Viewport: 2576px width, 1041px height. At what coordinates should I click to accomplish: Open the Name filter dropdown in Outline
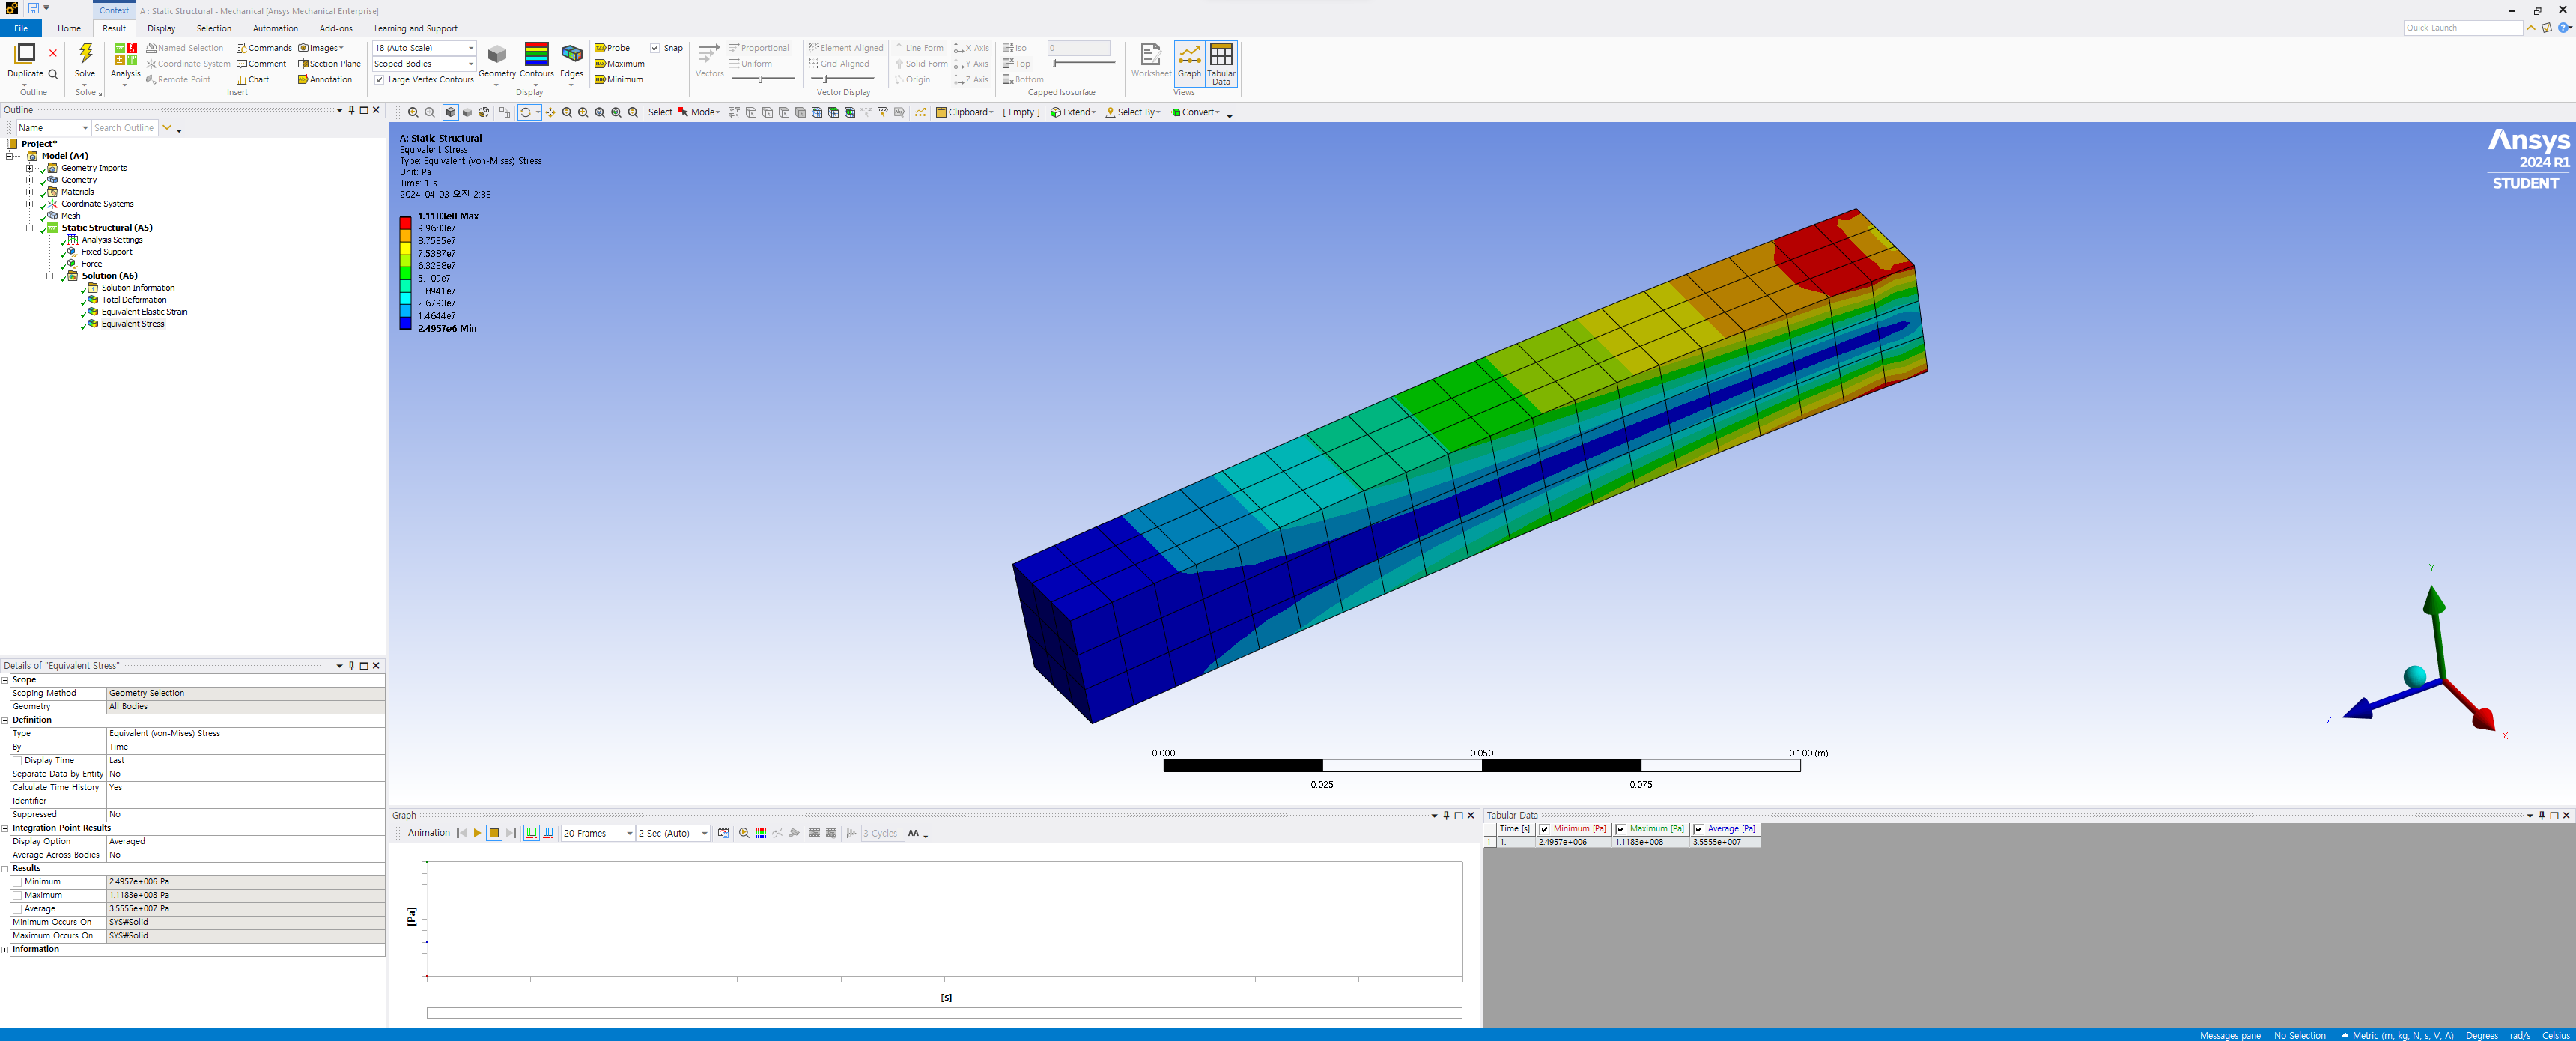click(x=54, y=128)
